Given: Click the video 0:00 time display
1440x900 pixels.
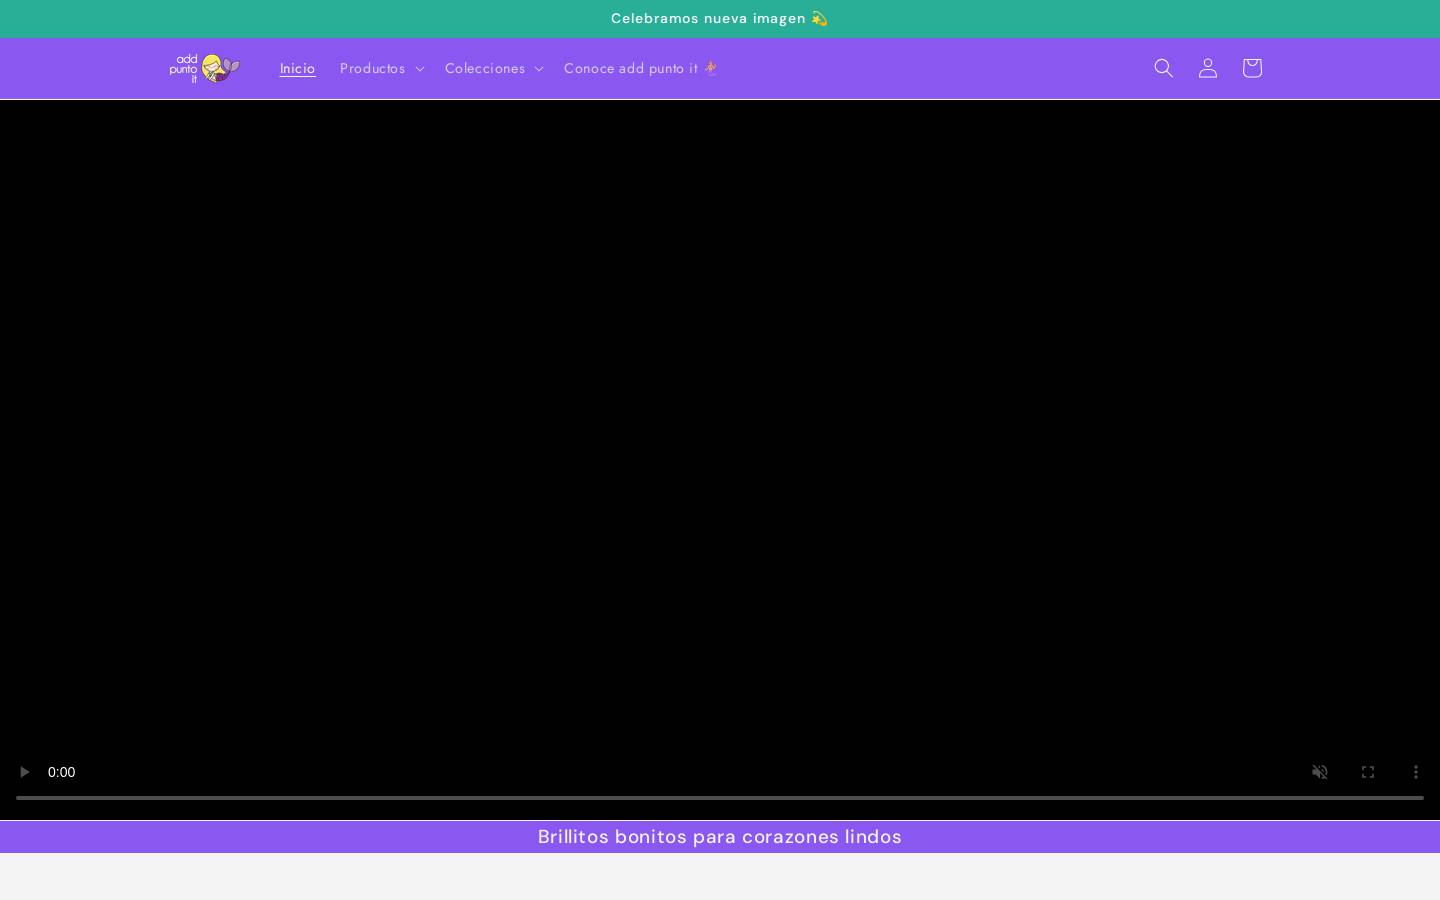Looking at the screenshot, I should click(x=62, y=772).
